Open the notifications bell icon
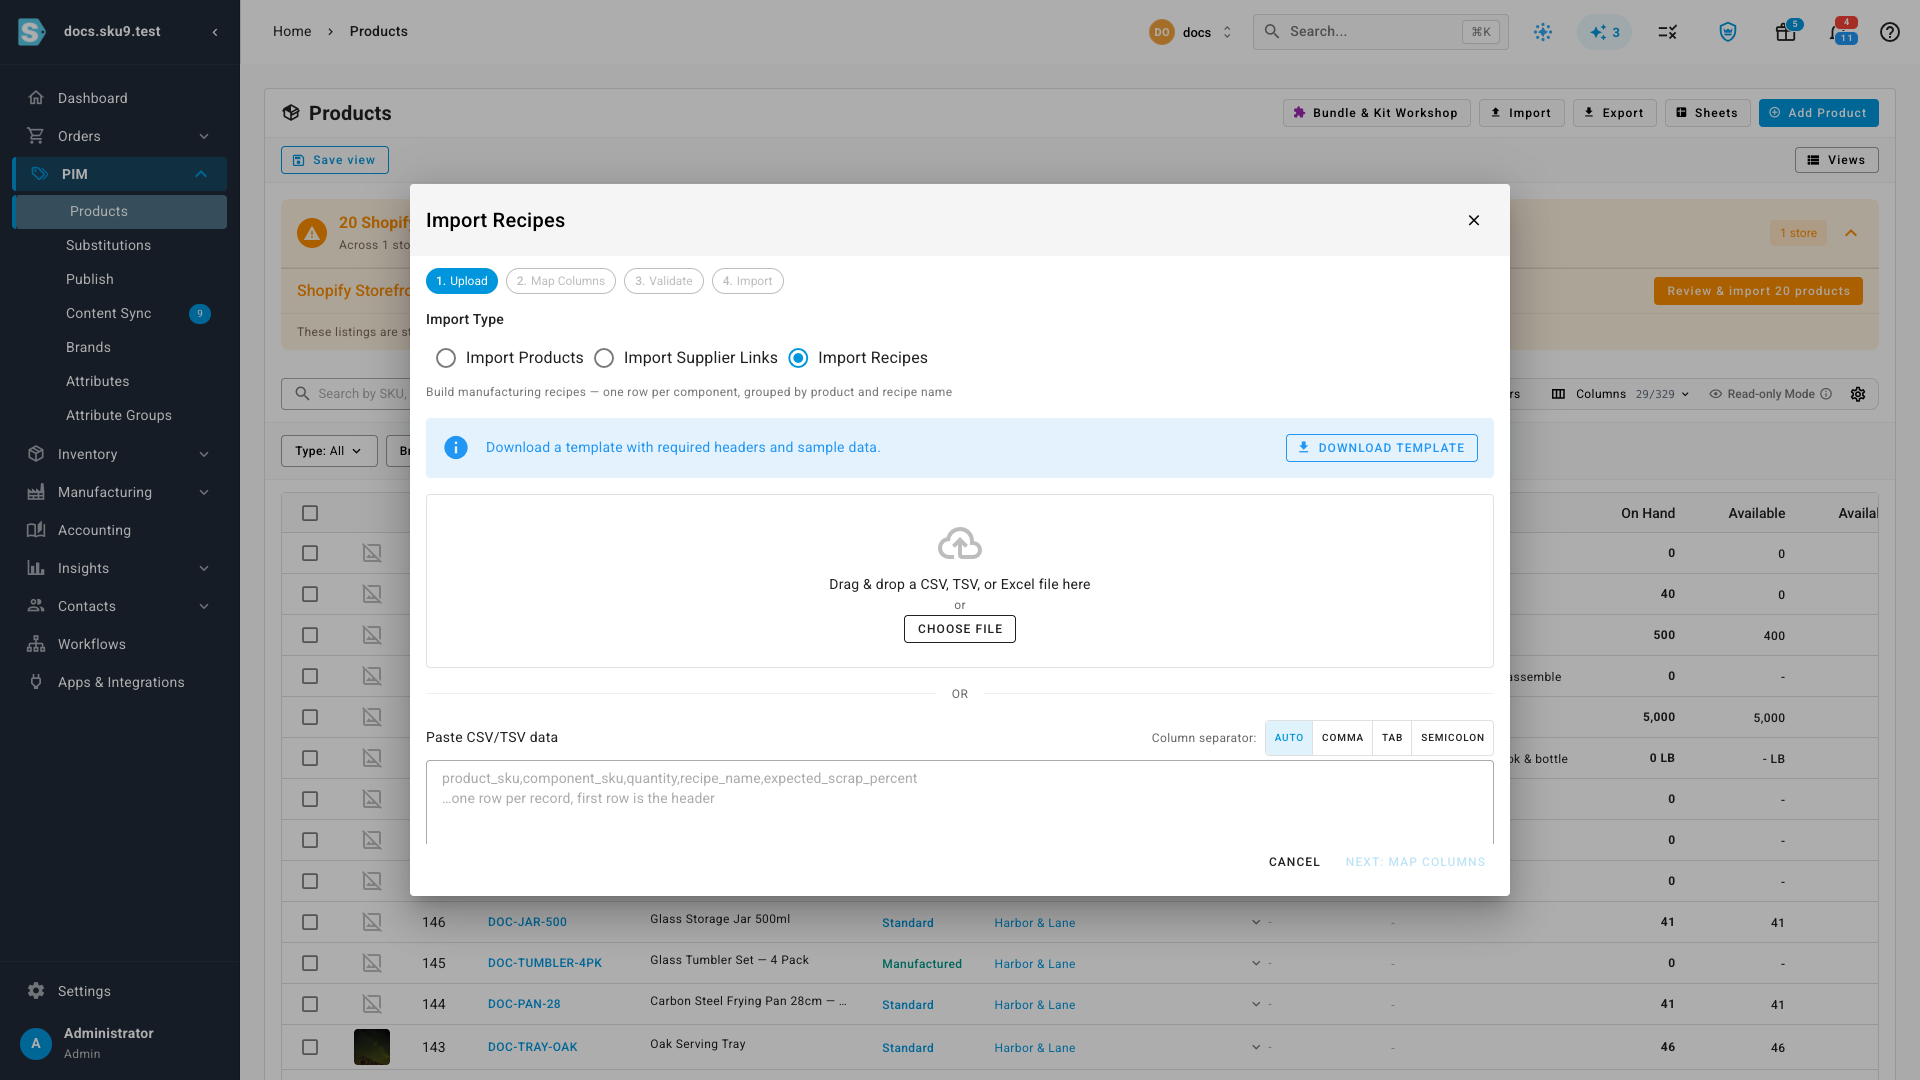Image resolution: width=1920 pixels, height=1080 pixels. pos(1838,32)
